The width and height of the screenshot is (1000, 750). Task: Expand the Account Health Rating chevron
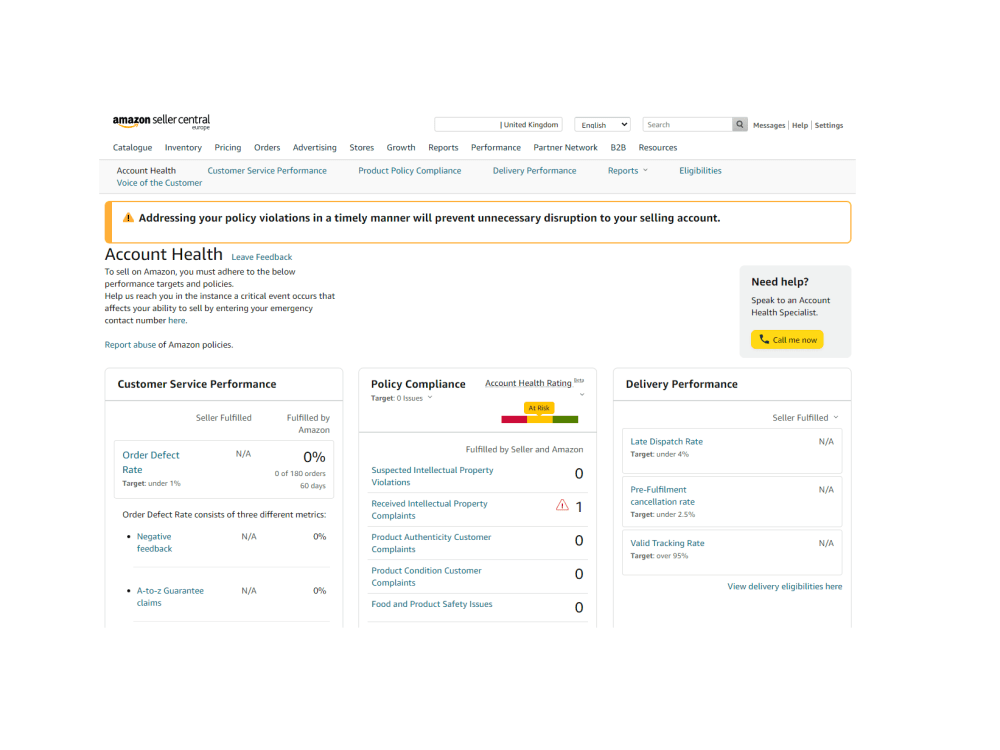coord(582,395)
